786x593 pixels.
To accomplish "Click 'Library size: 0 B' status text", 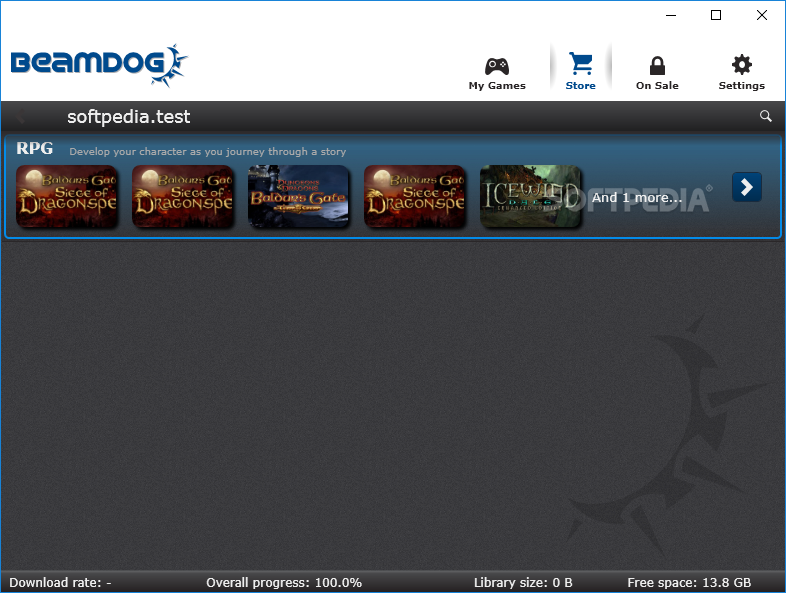I will (x=523, y=582).
